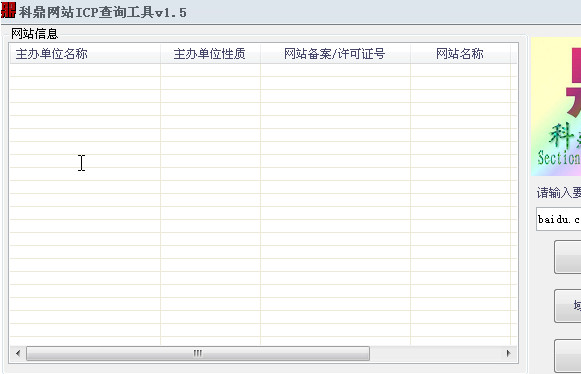
Task: Click the red app icon in title bar
Action: 8,10
